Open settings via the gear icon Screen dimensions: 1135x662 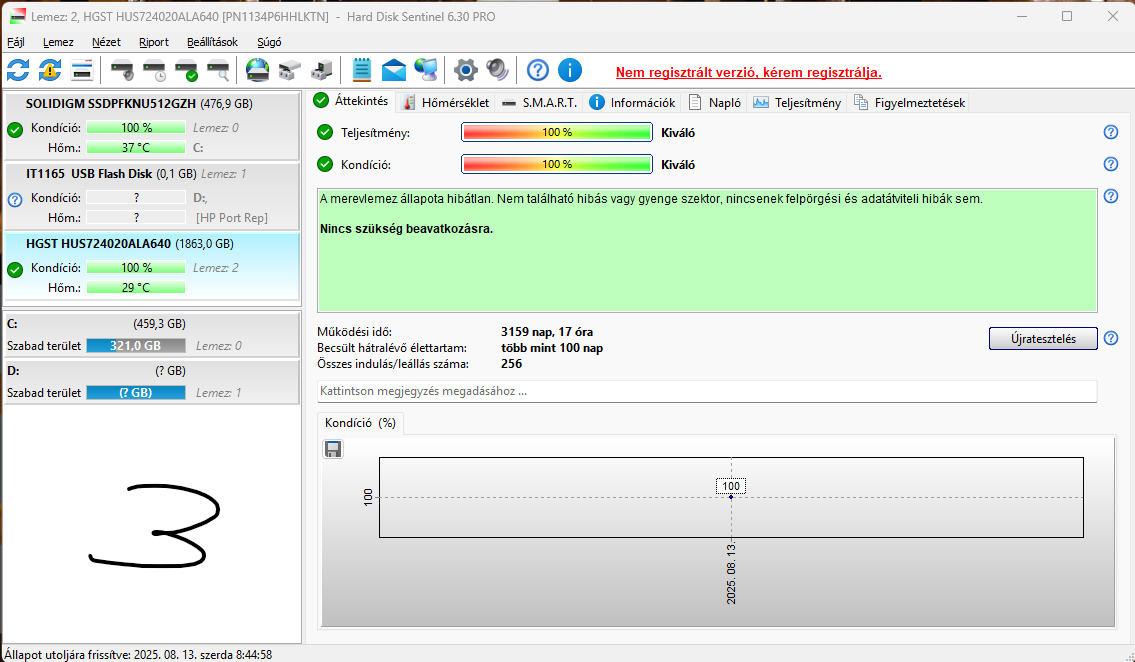[x=465, y=70]
